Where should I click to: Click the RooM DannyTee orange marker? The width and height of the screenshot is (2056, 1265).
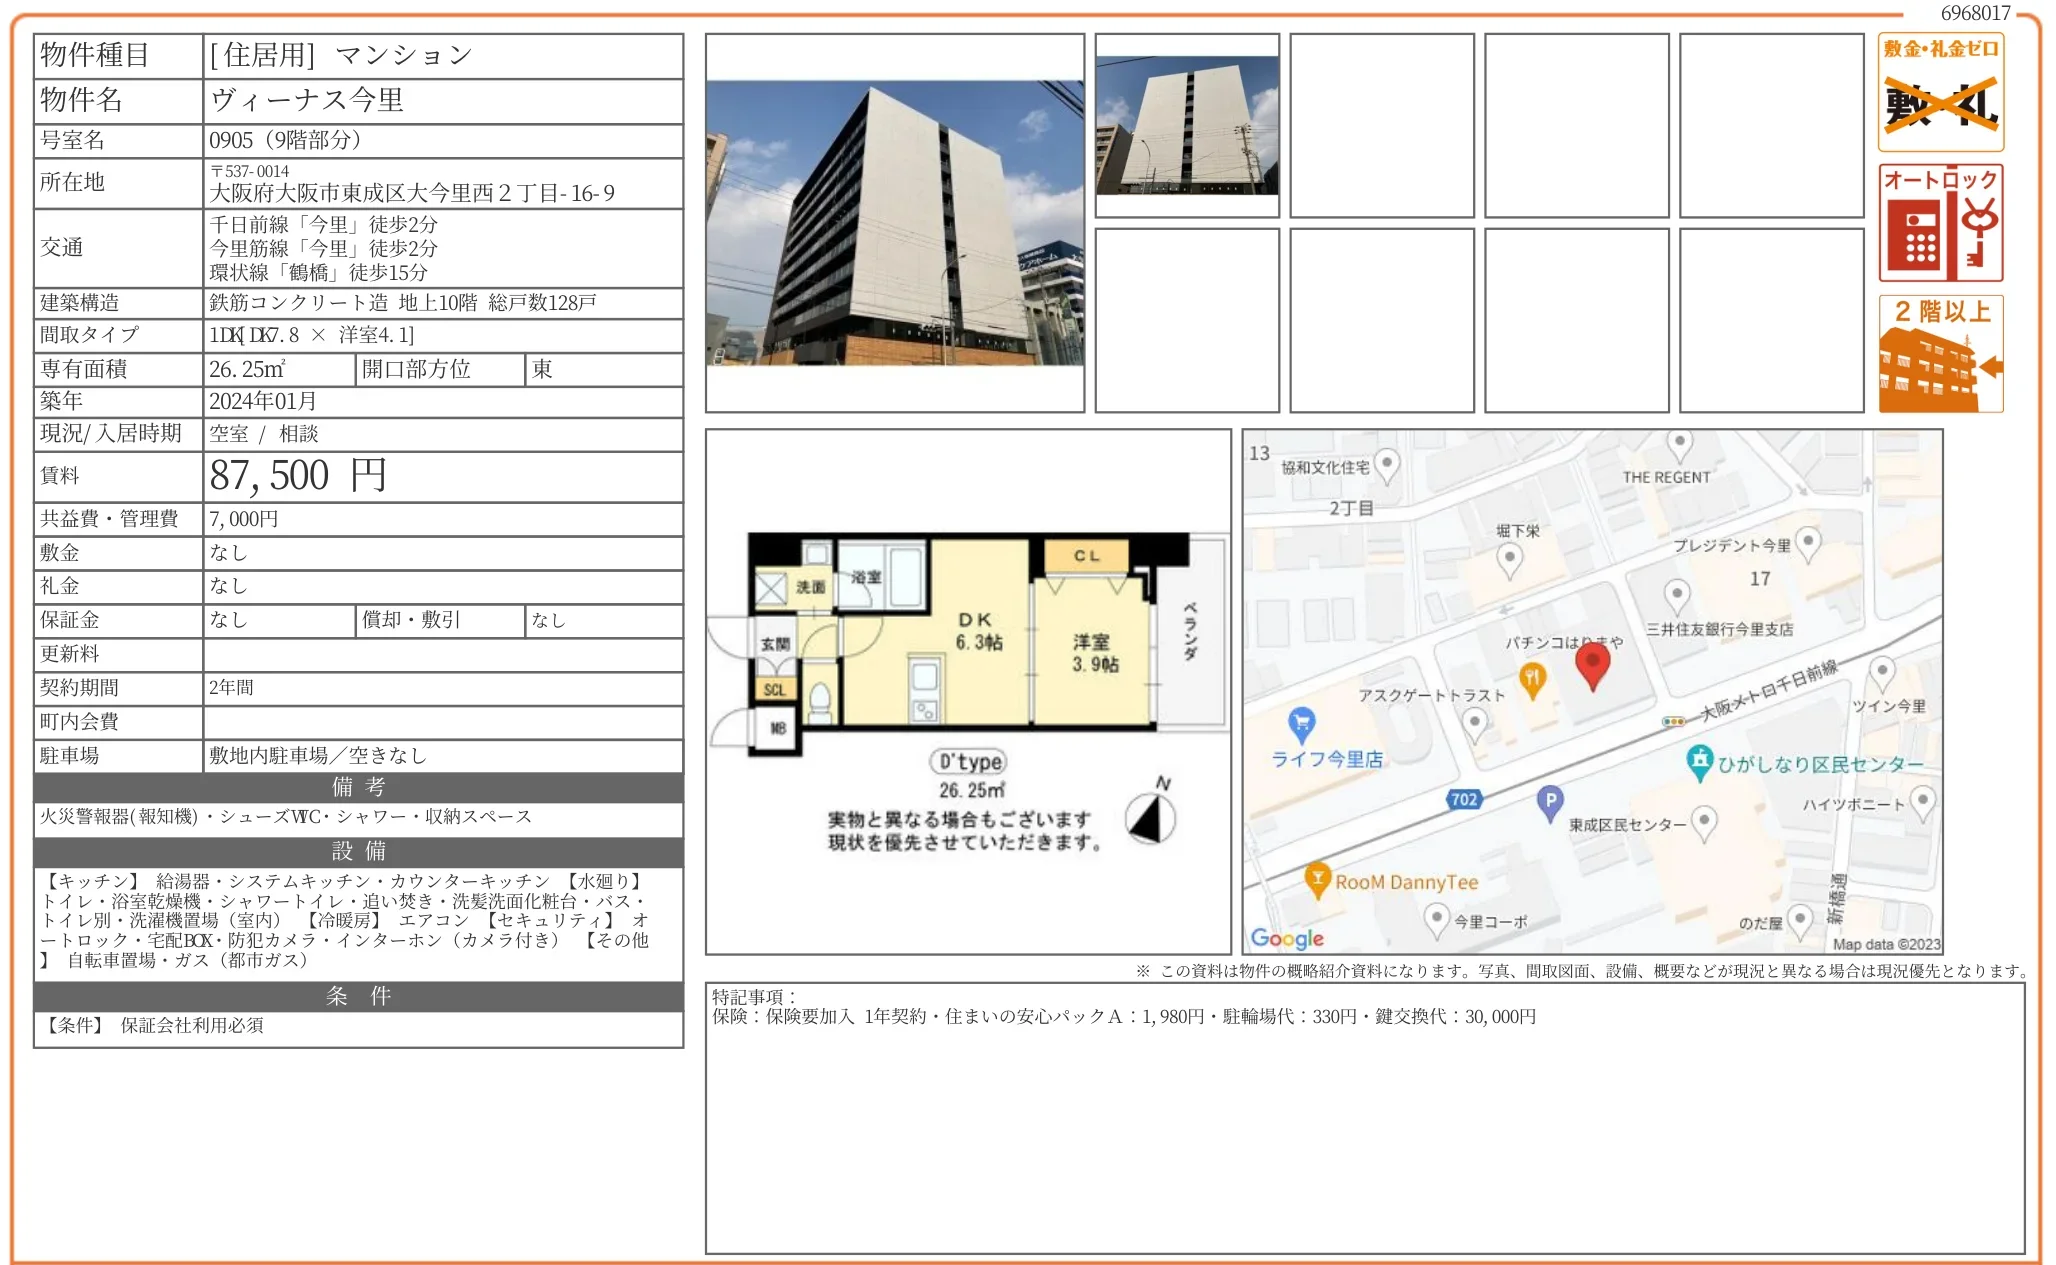point(1318,879)
